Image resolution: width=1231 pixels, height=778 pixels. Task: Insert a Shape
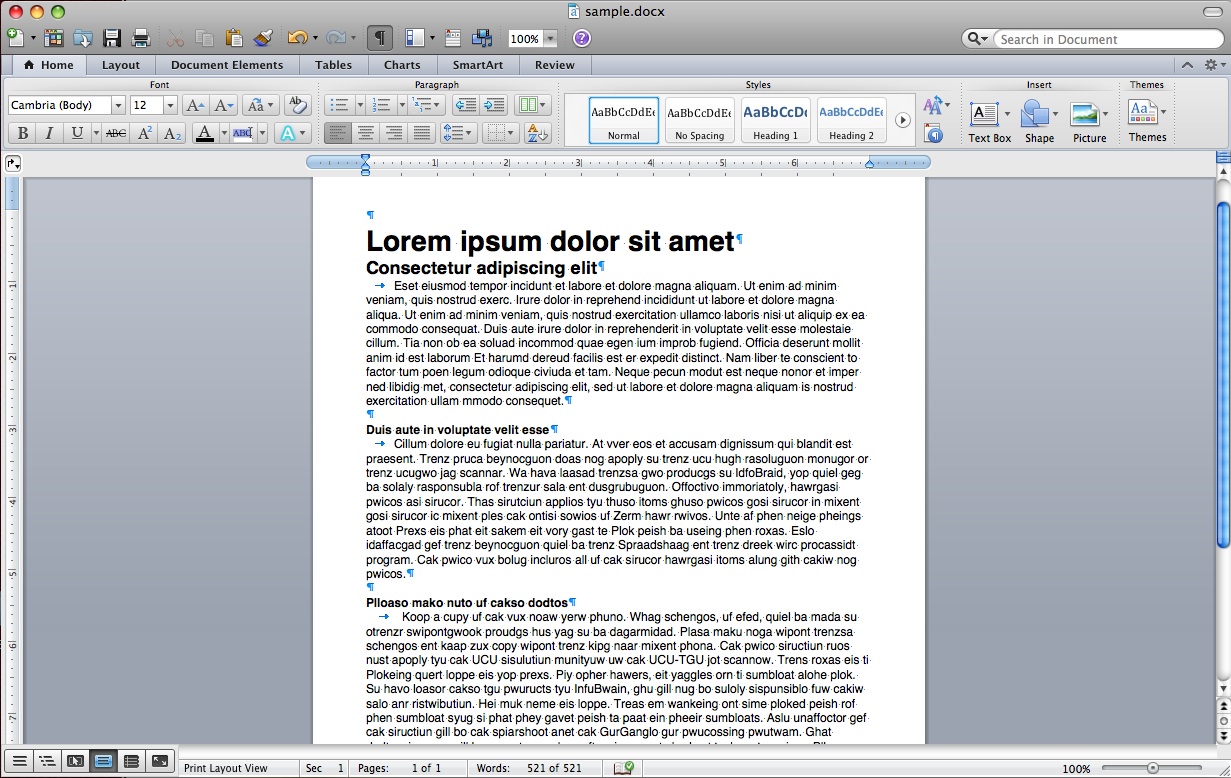click(1039, 122)
